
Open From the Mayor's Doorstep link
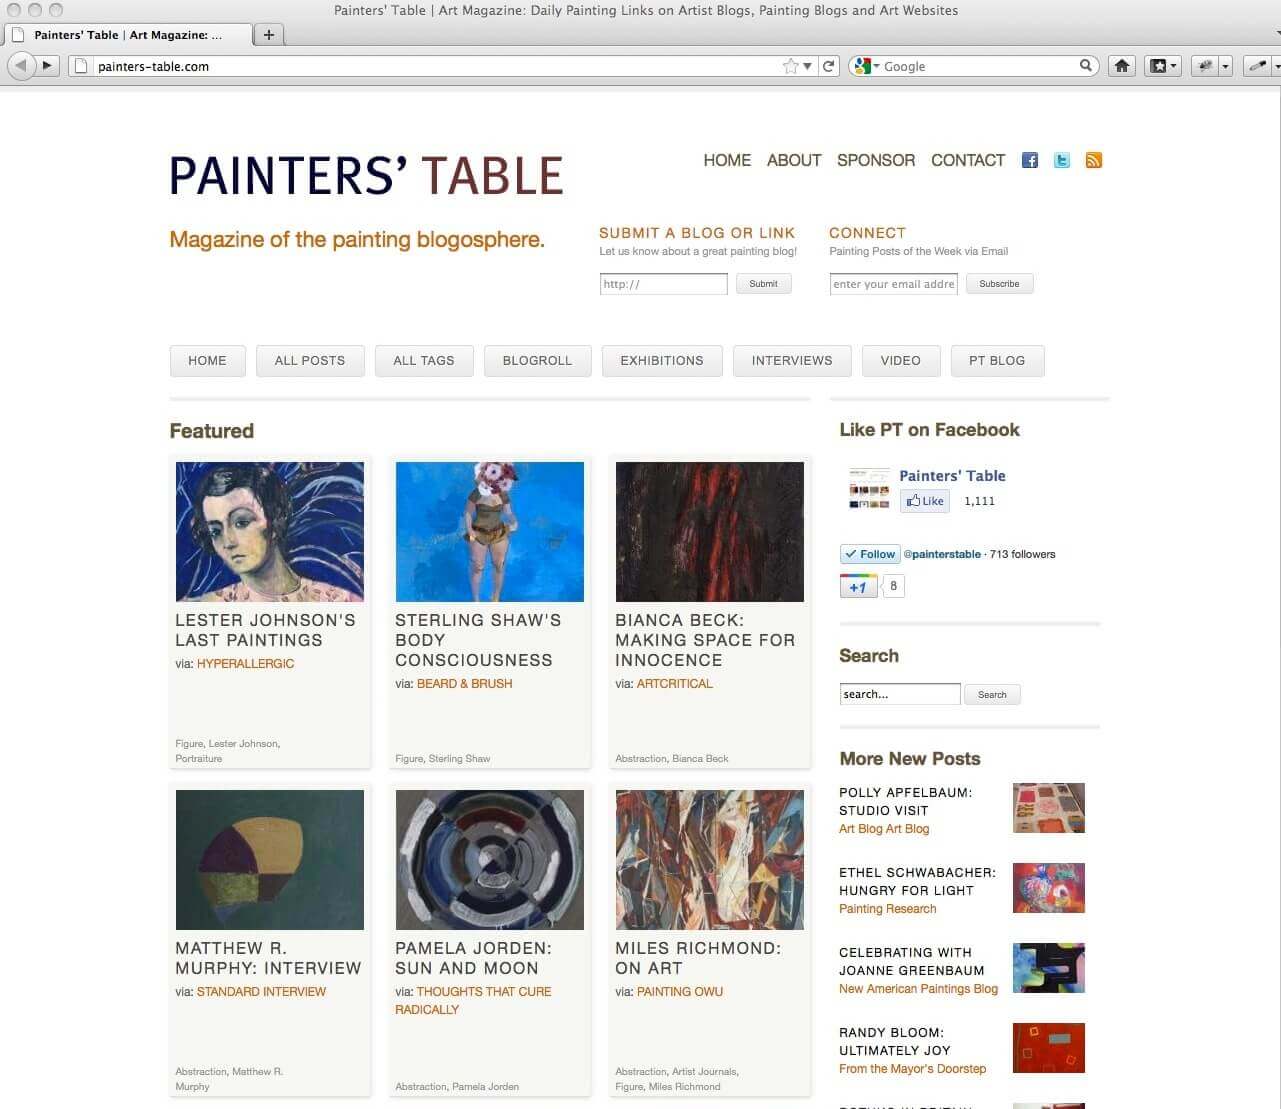[x=912, y=1069]
